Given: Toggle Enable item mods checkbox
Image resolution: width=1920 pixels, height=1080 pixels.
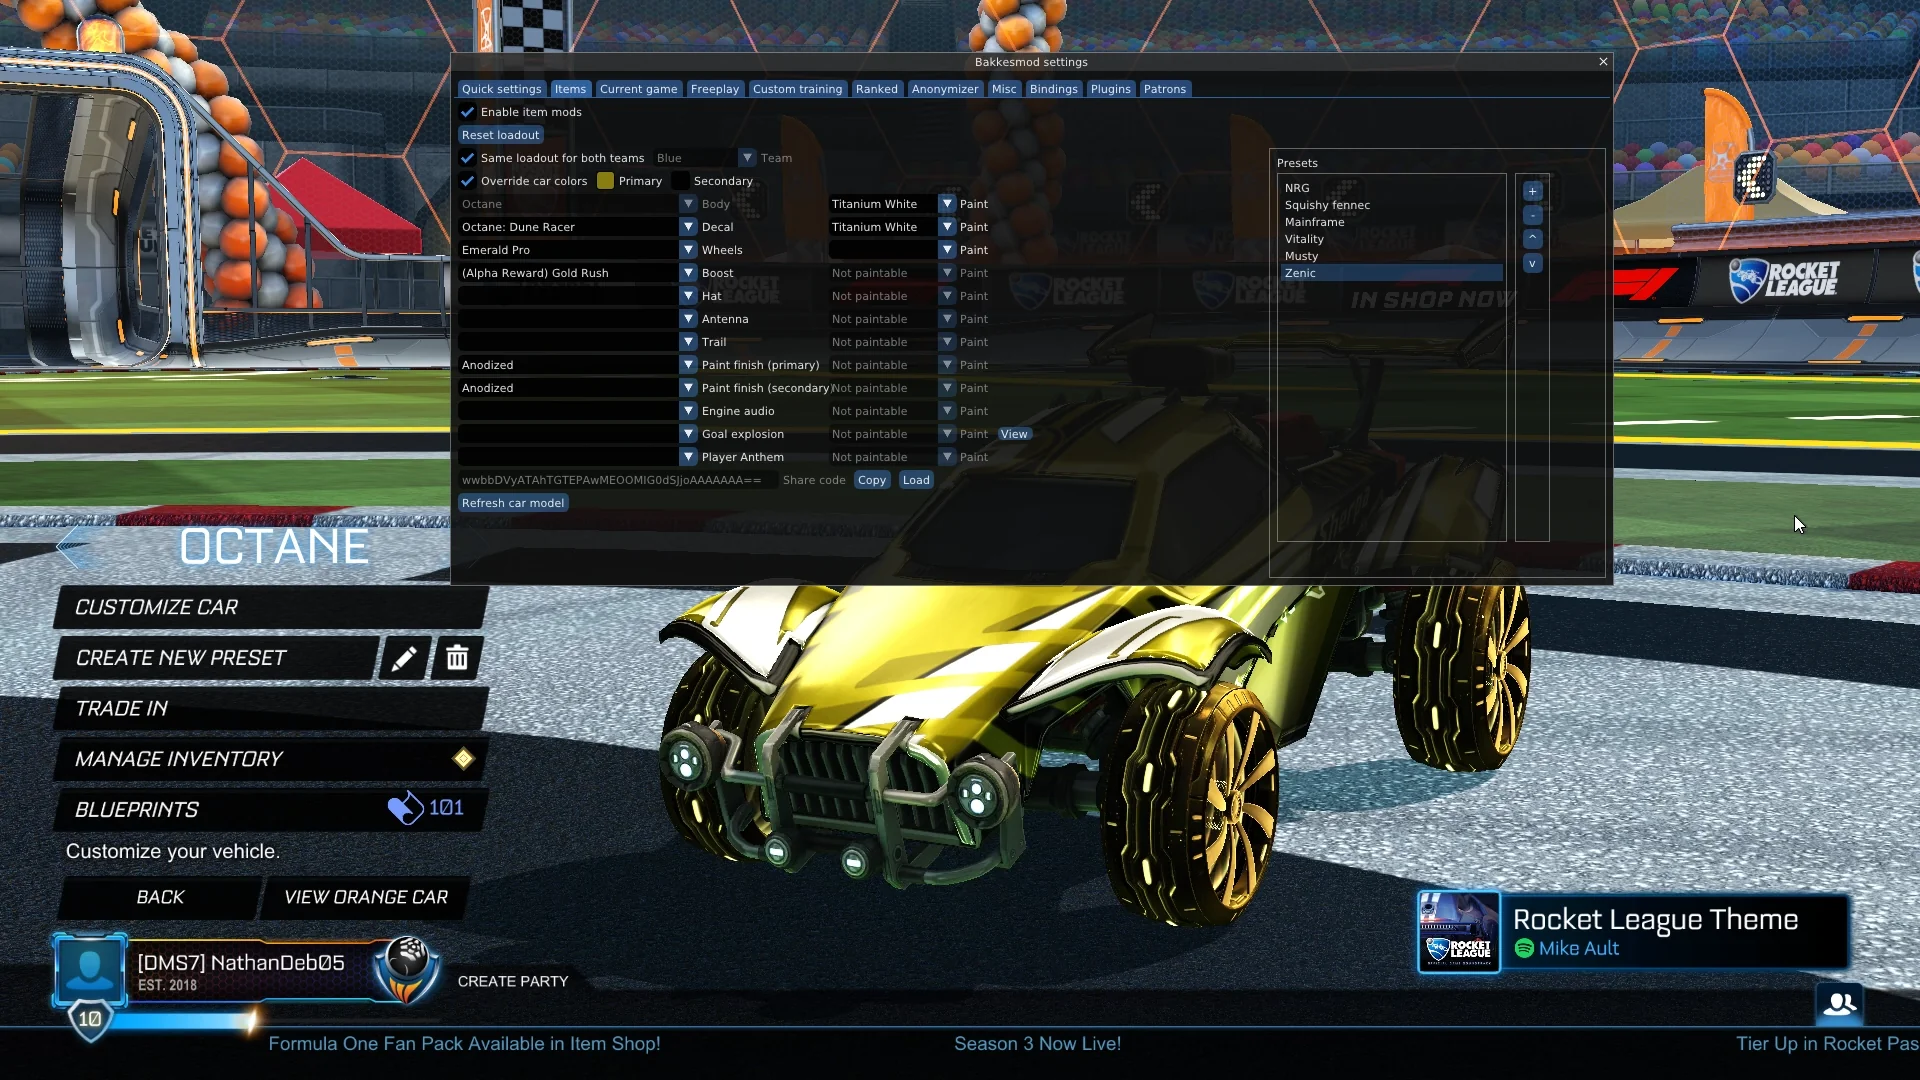Looking at the screenshot, I should (x=469, y=112).
